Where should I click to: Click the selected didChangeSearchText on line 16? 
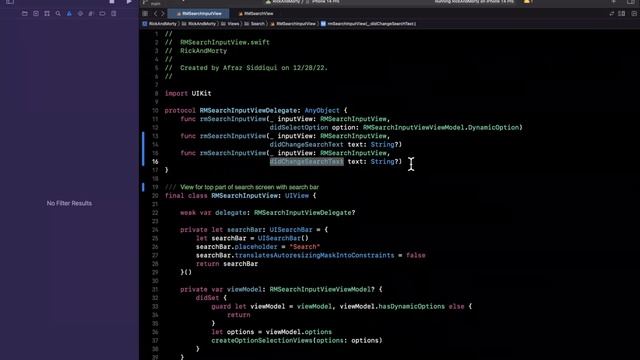[x=307, y=162]
